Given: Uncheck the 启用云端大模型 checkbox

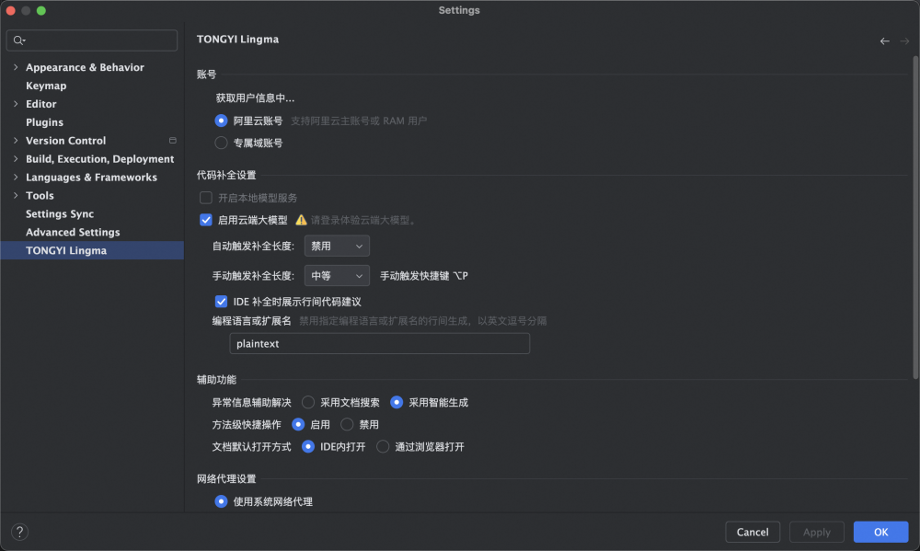Looking at the screenshot, I should 206,220.
